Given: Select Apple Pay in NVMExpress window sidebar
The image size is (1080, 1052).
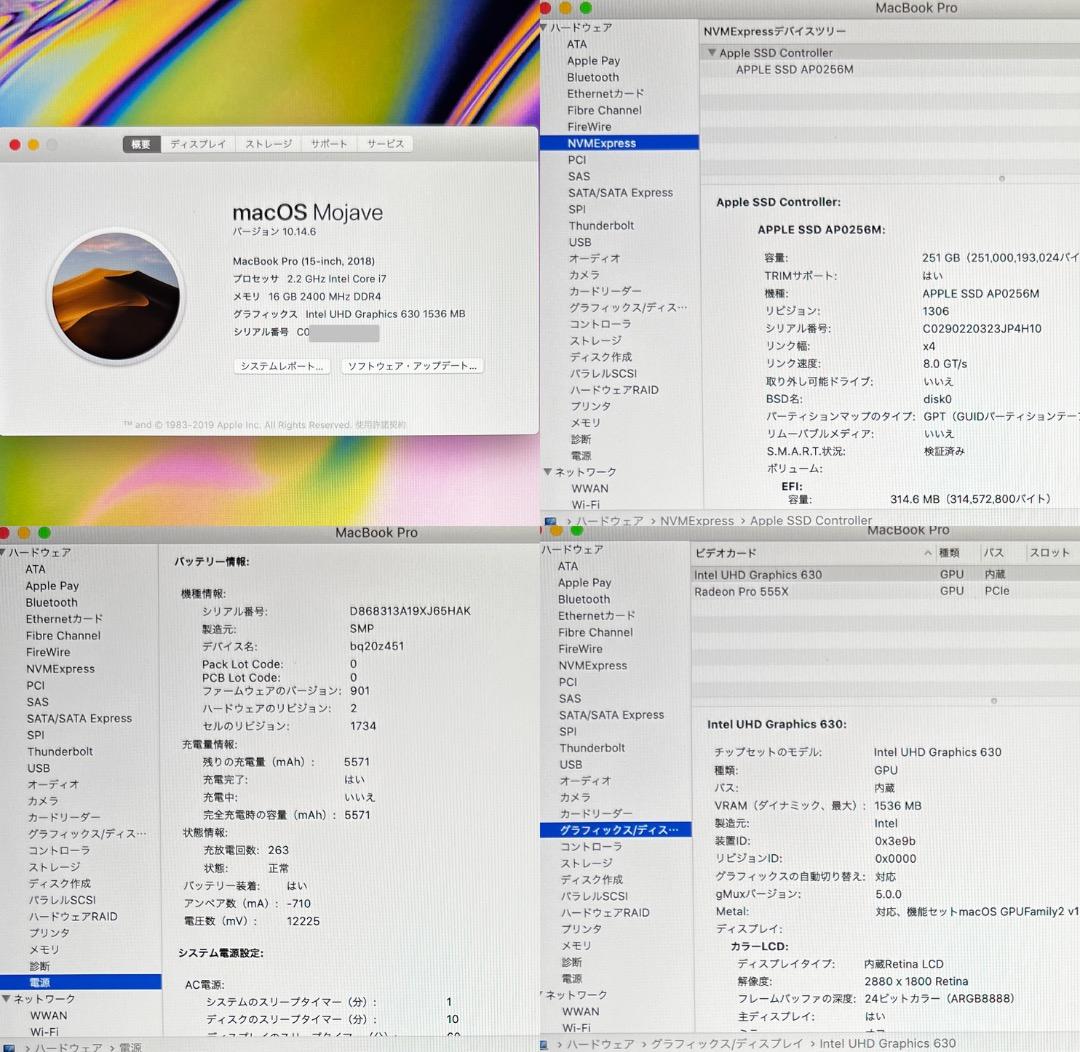Looking at the screenshot, I should point(593,61).
